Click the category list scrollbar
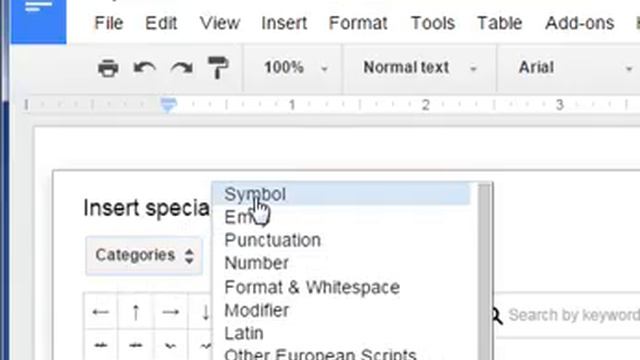The height and width of the screenshot is (360, 640). pos(484,272)
